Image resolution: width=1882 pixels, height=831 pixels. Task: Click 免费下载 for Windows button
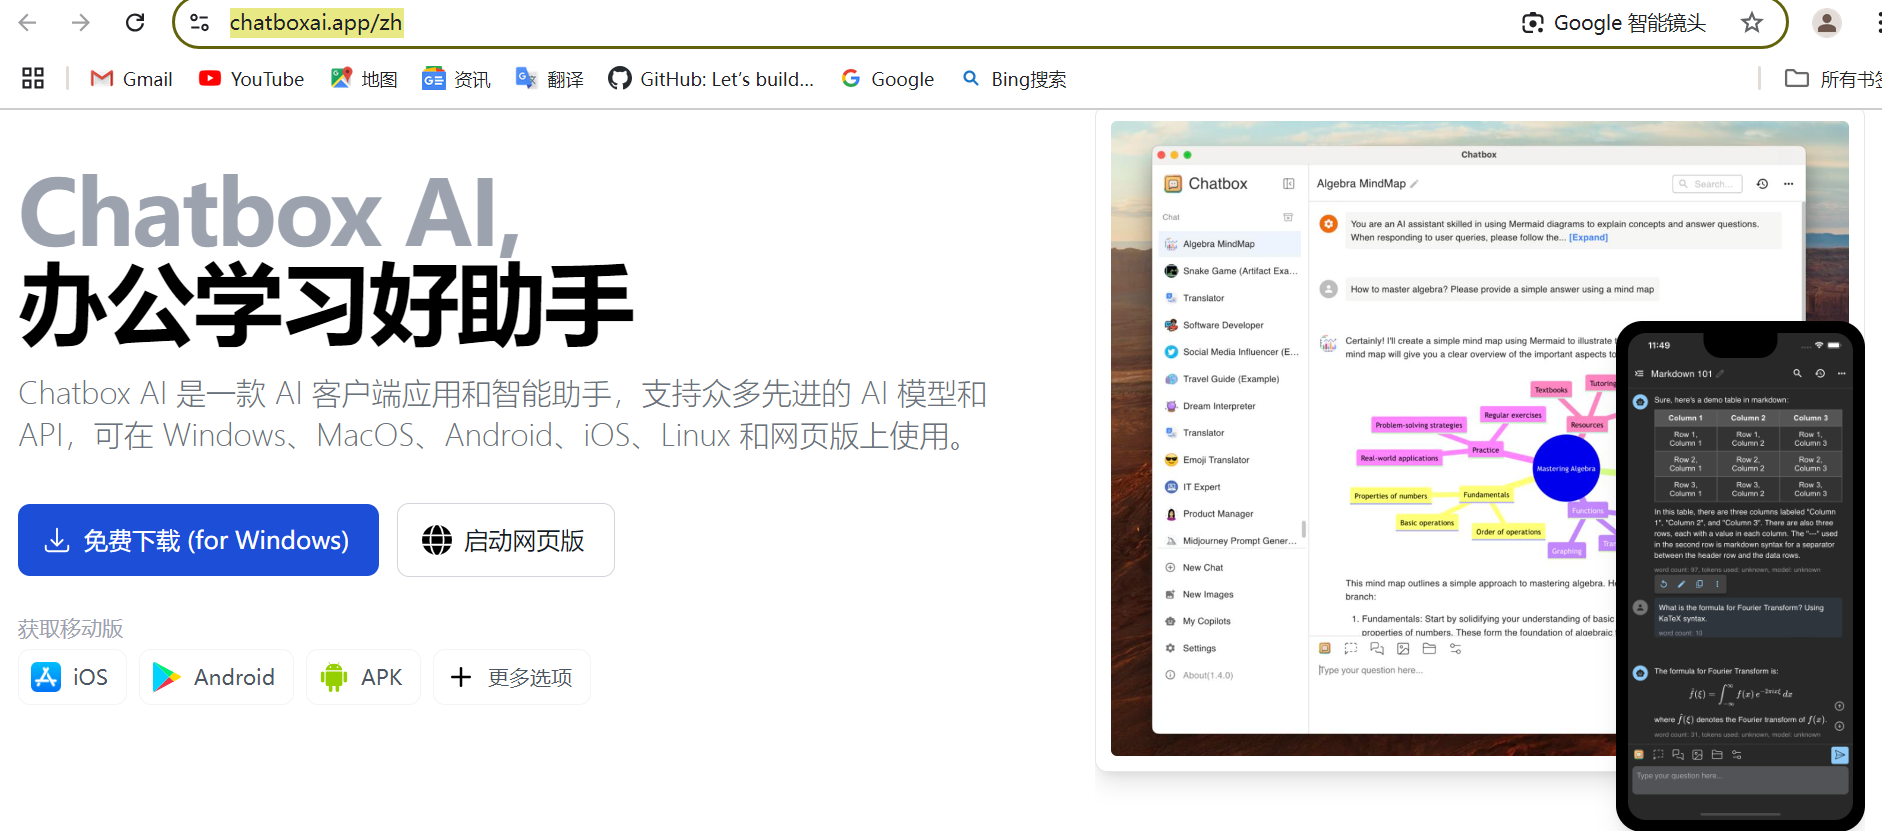pyautogui.click(x=198, y=540)
